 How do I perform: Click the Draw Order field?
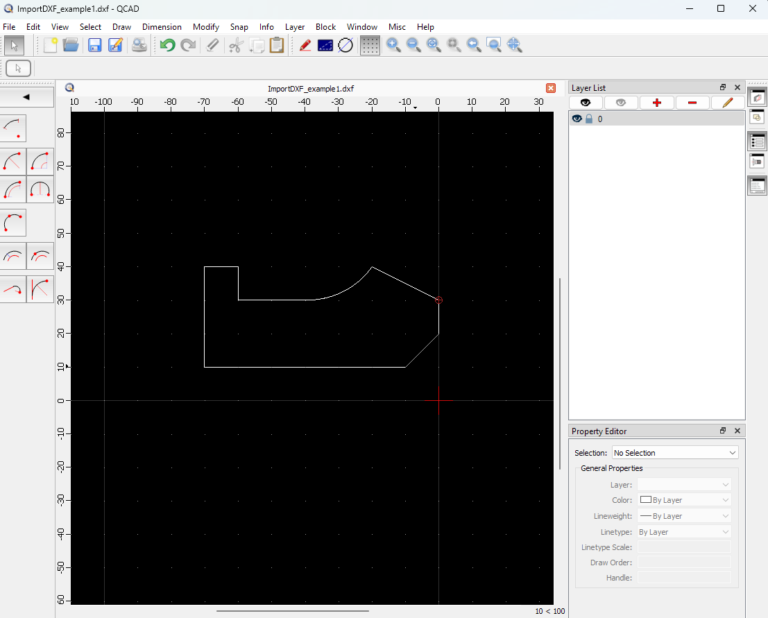(684, 563)
